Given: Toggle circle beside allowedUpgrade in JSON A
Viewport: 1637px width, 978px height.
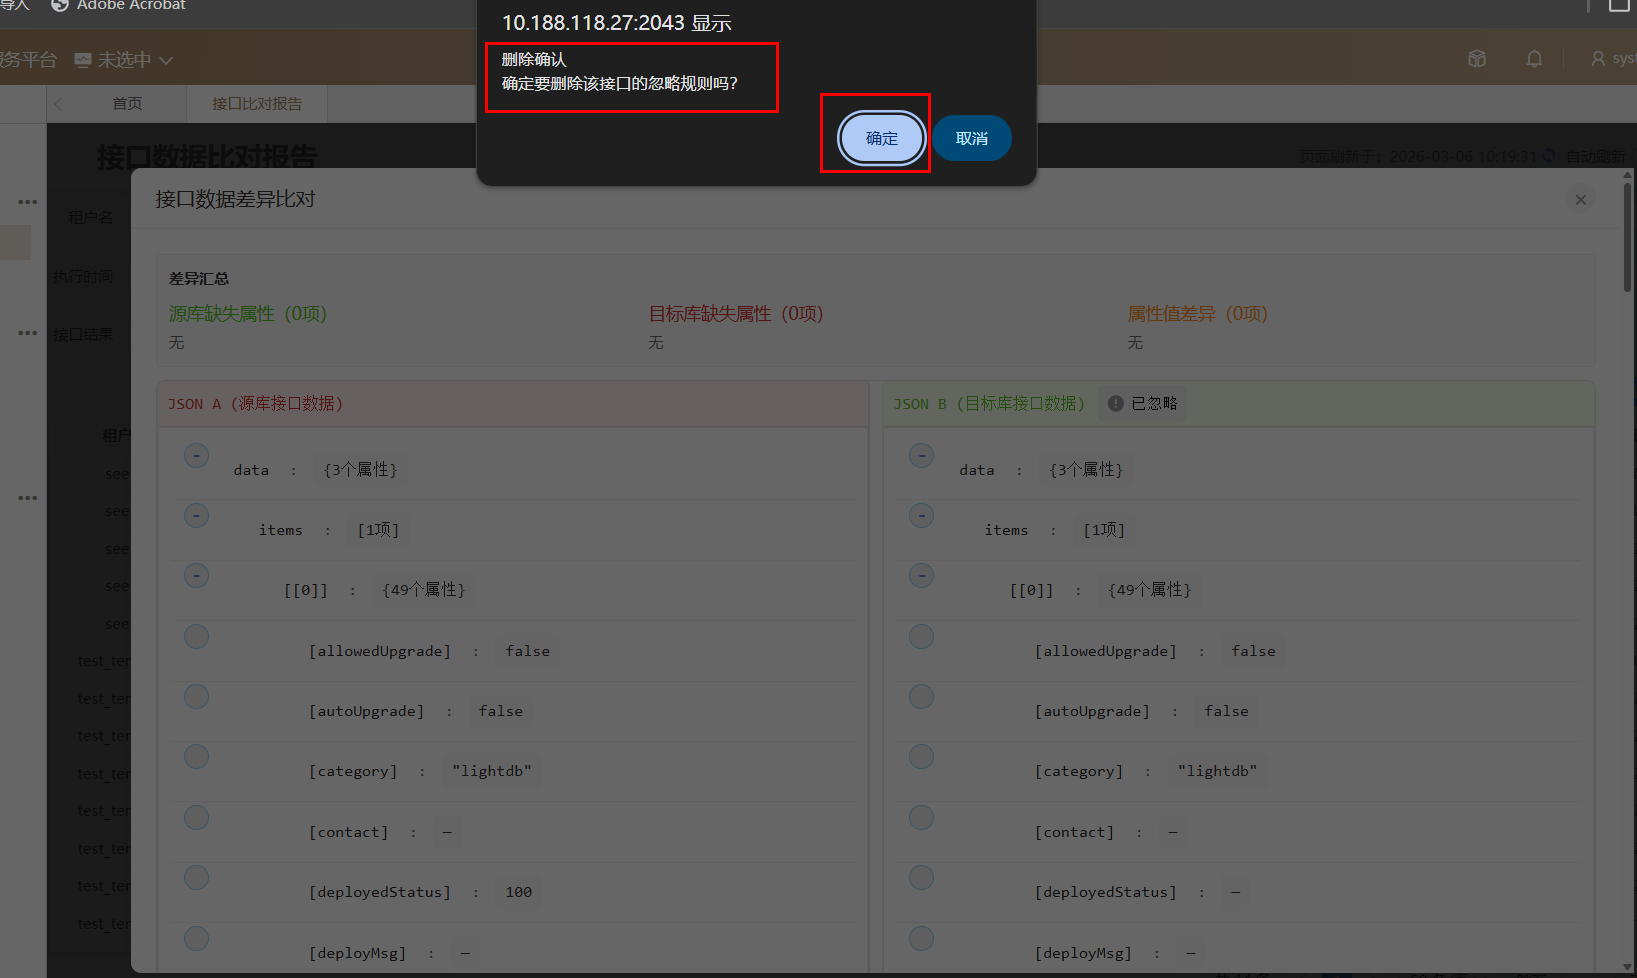Looking at the screenshot, I should click(196, 637).
